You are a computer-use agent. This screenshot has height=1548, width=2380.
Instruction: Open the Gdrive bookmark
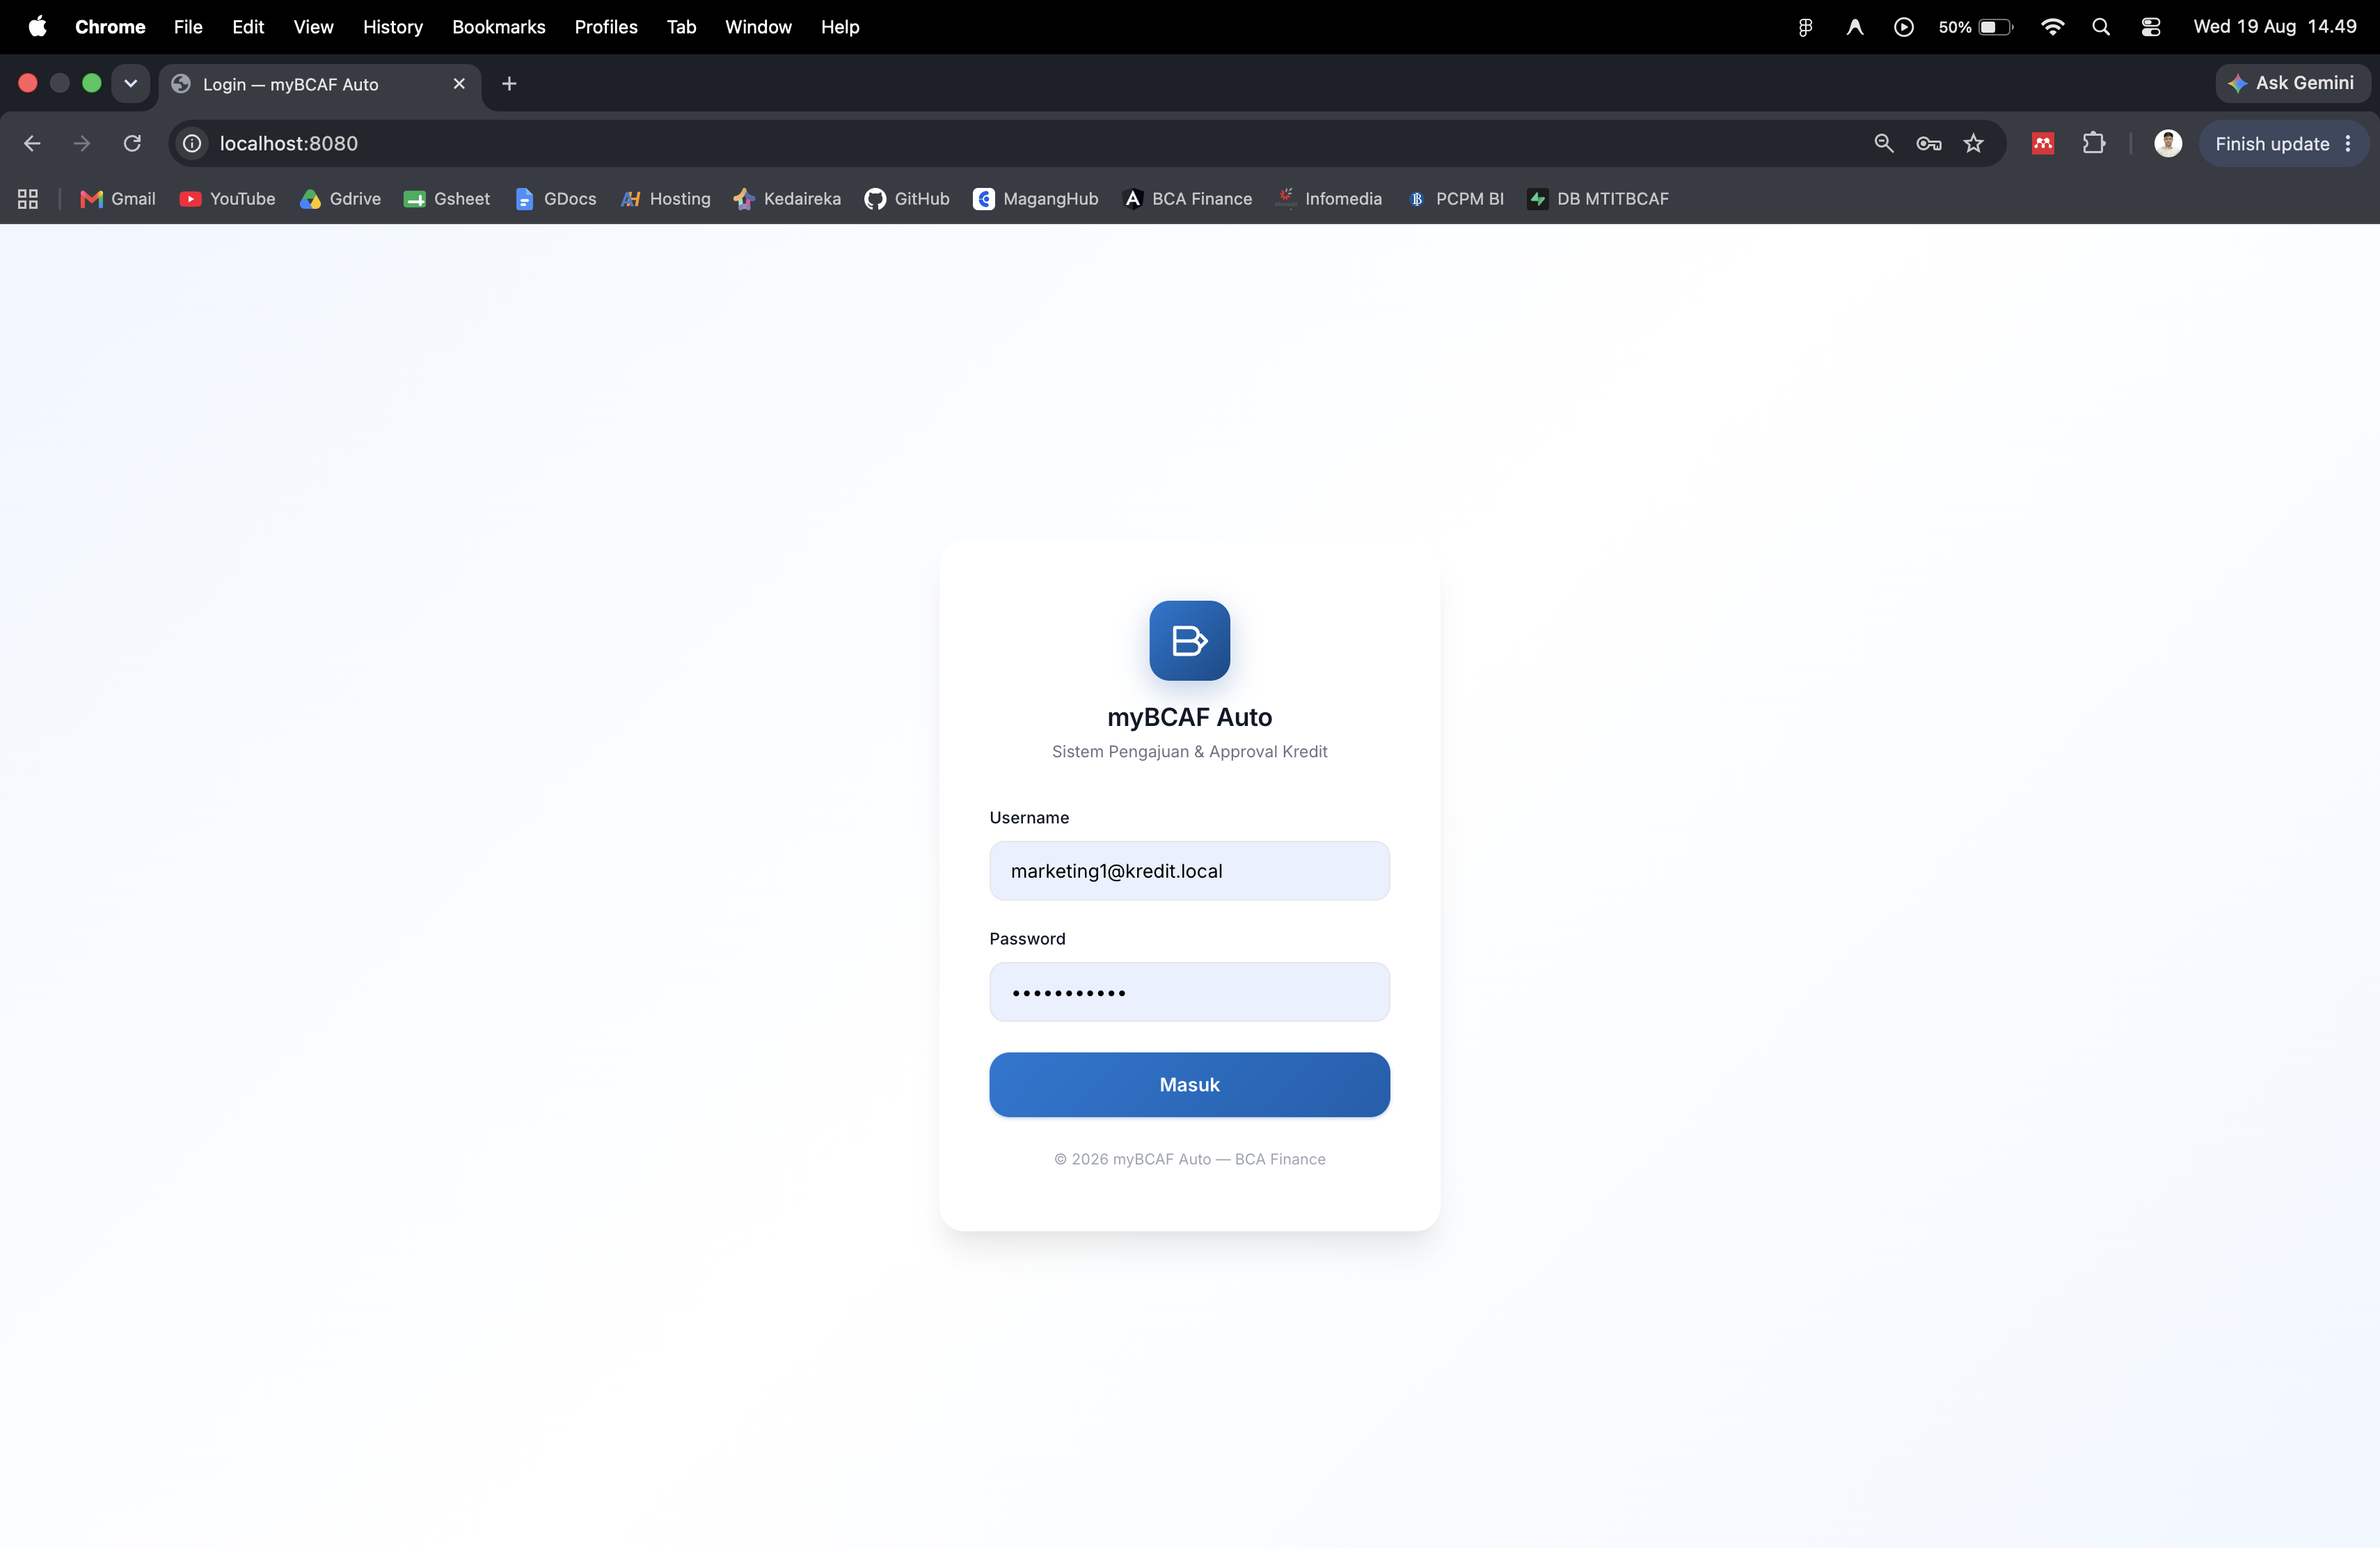pyautogui.click(x=340, y=199)
